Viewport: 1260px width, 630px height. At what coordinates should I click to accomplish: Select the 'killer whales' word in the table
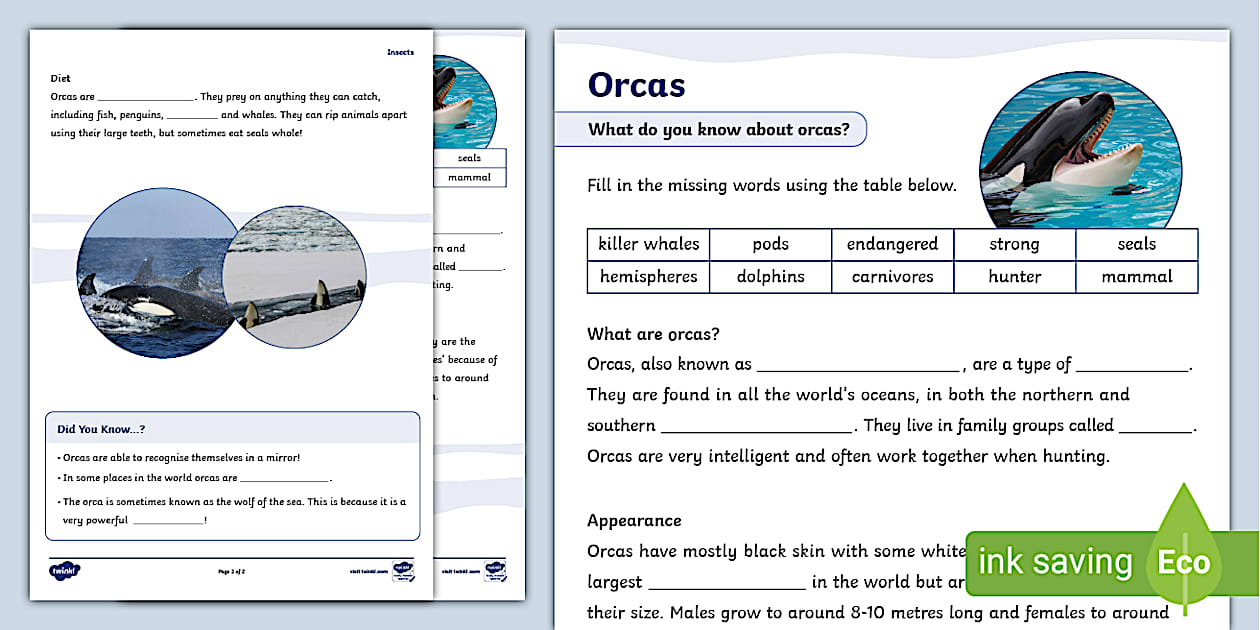pos(647,243)
